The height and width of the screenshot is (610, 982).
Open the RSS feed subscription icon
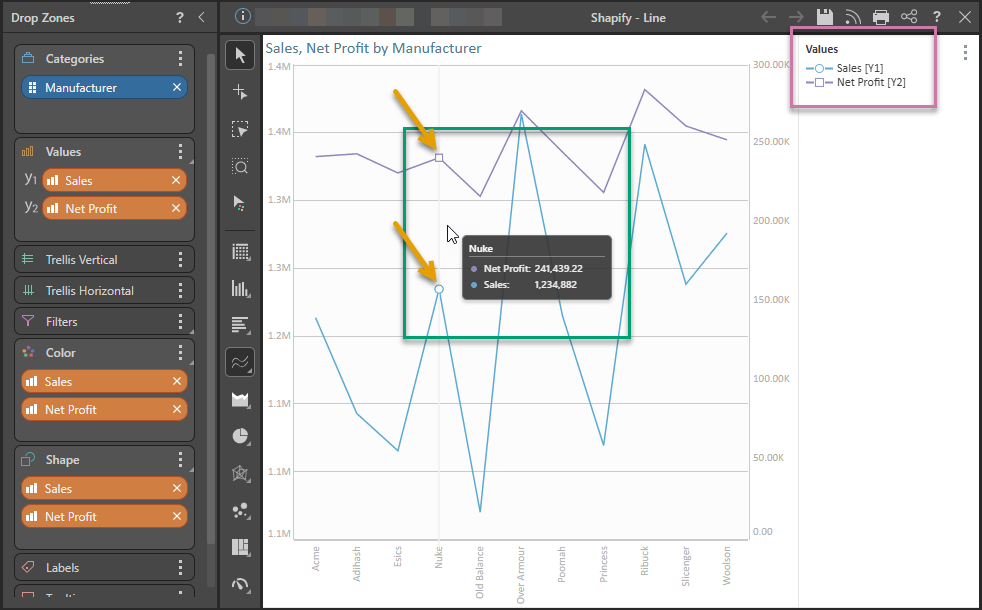pos(852,17)
